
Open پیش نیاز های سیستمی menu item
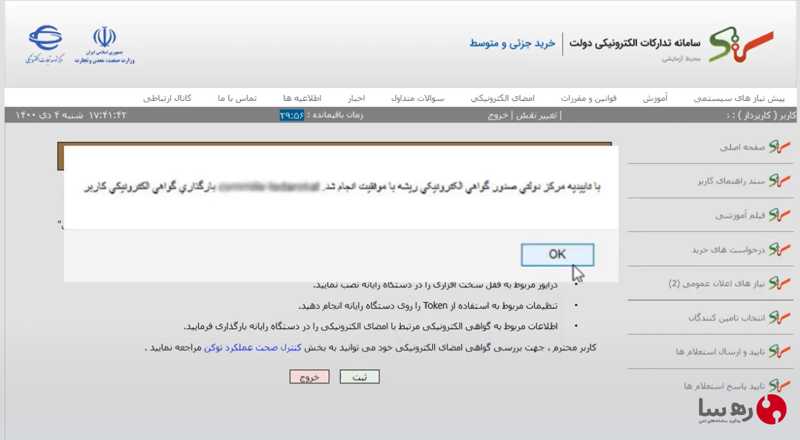click(x=739, y=98)
